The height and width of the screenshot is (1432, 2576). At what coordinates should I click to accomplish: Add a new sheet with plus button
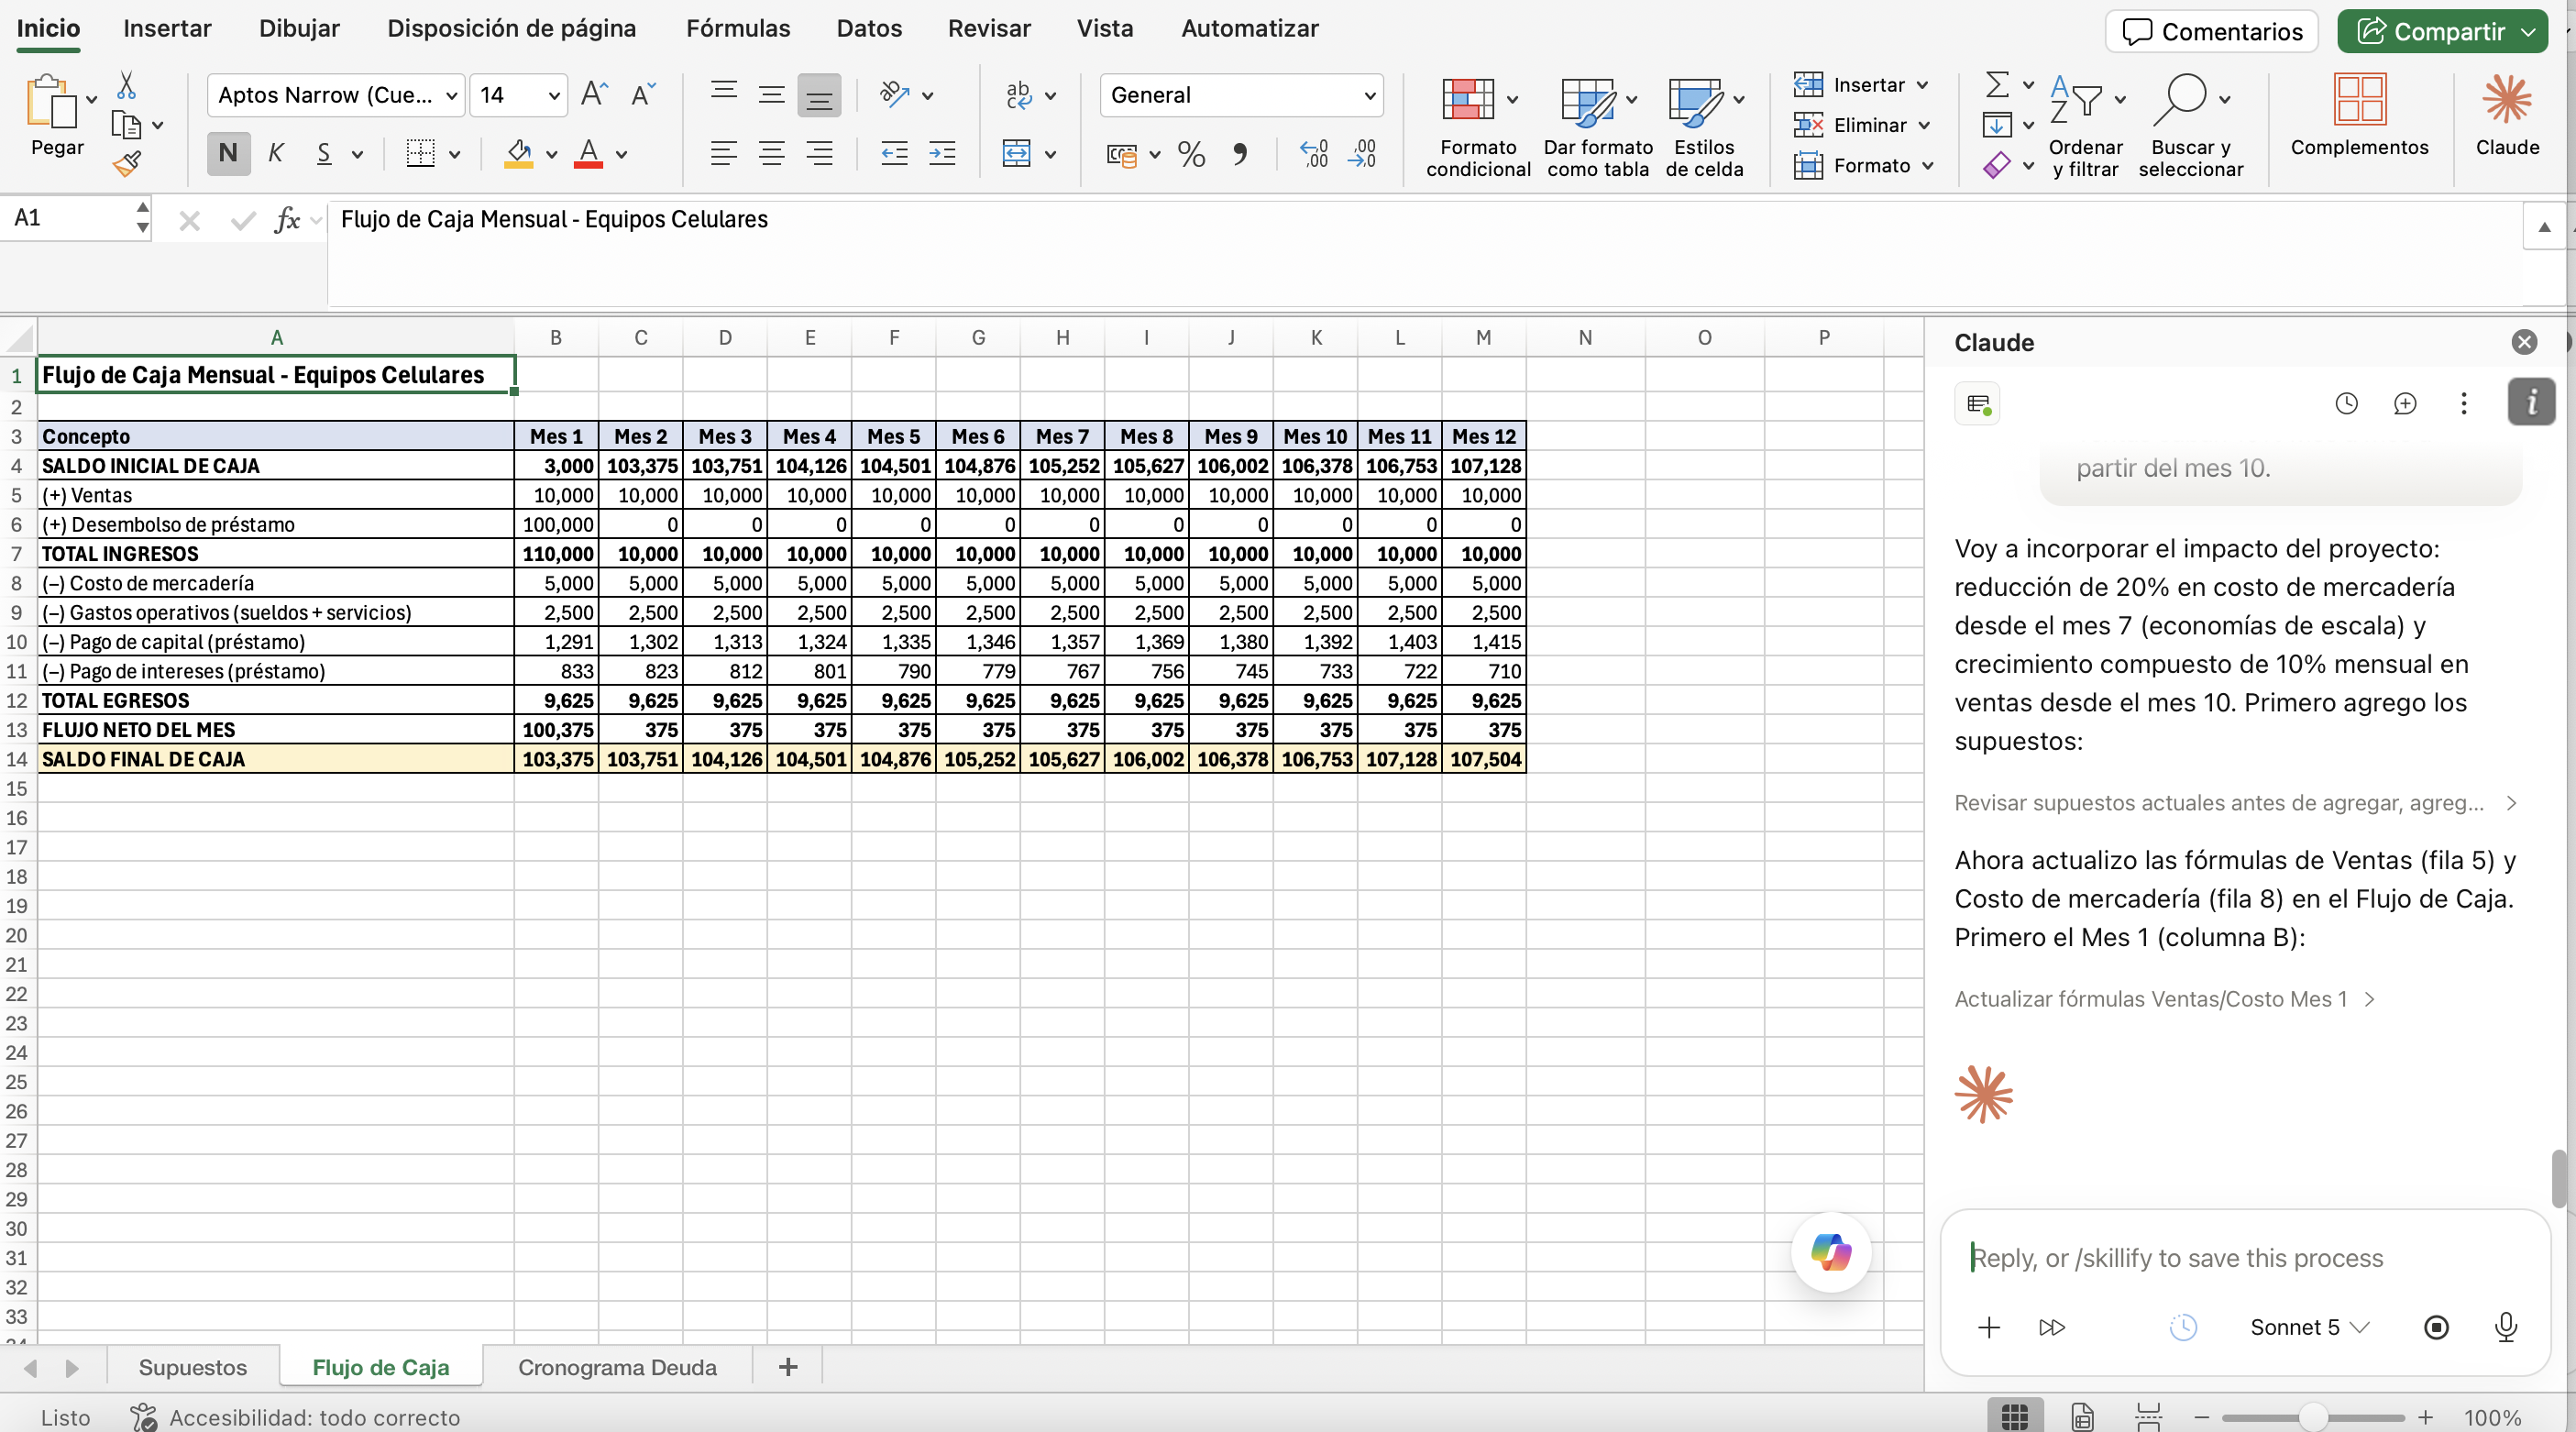click(788, 1367)
